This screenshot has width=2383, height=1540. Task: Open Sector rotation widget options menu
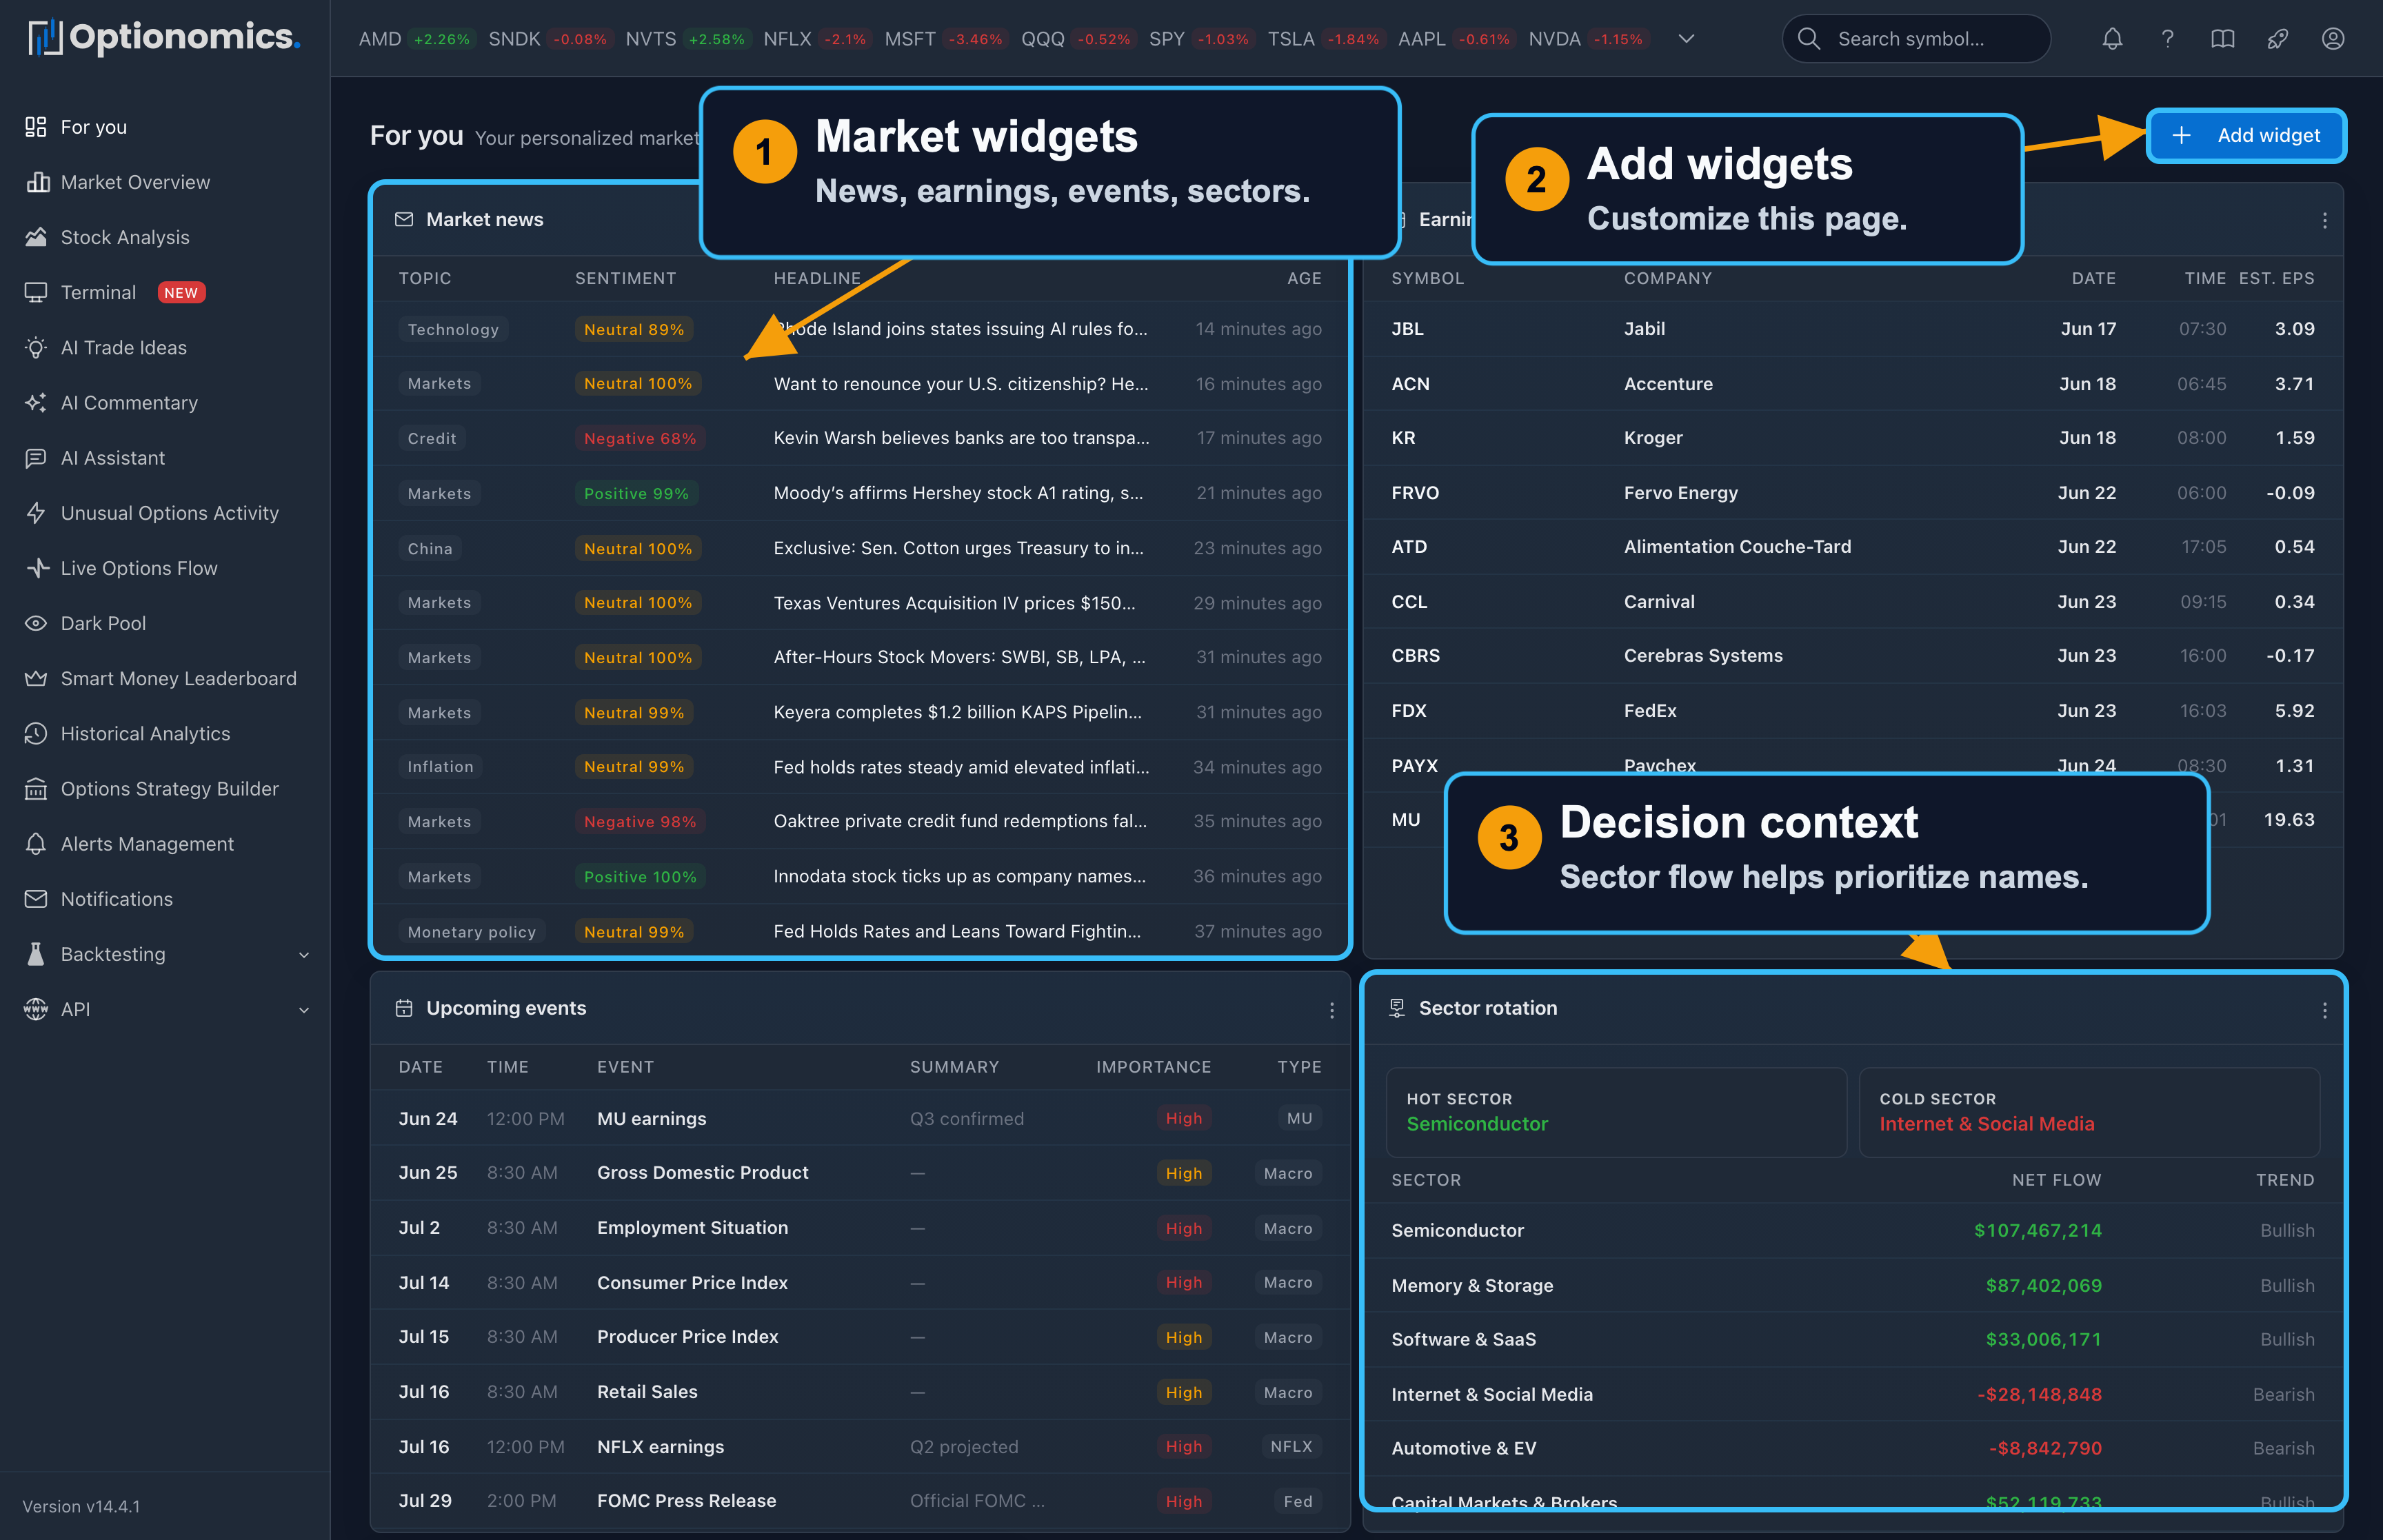(x=2324, y=1010)
